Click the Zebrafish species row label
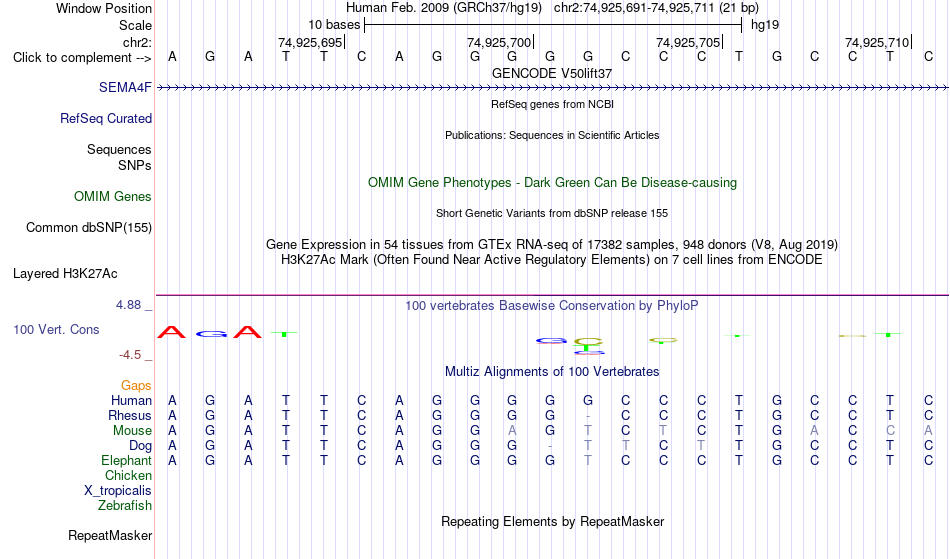This screenshot has height=559, width=950. point(125,506)
